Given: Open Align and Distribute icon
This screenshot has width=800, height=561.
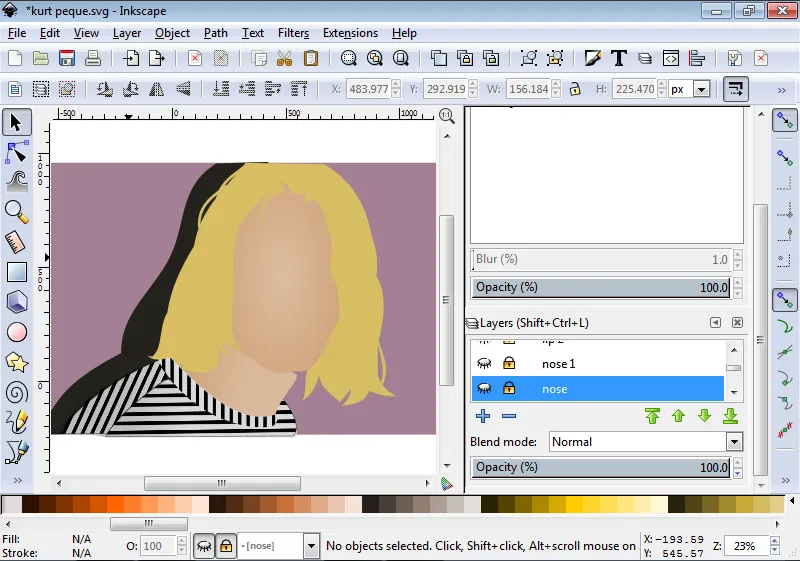Looking at the screenshot, I should click(697, 58).
